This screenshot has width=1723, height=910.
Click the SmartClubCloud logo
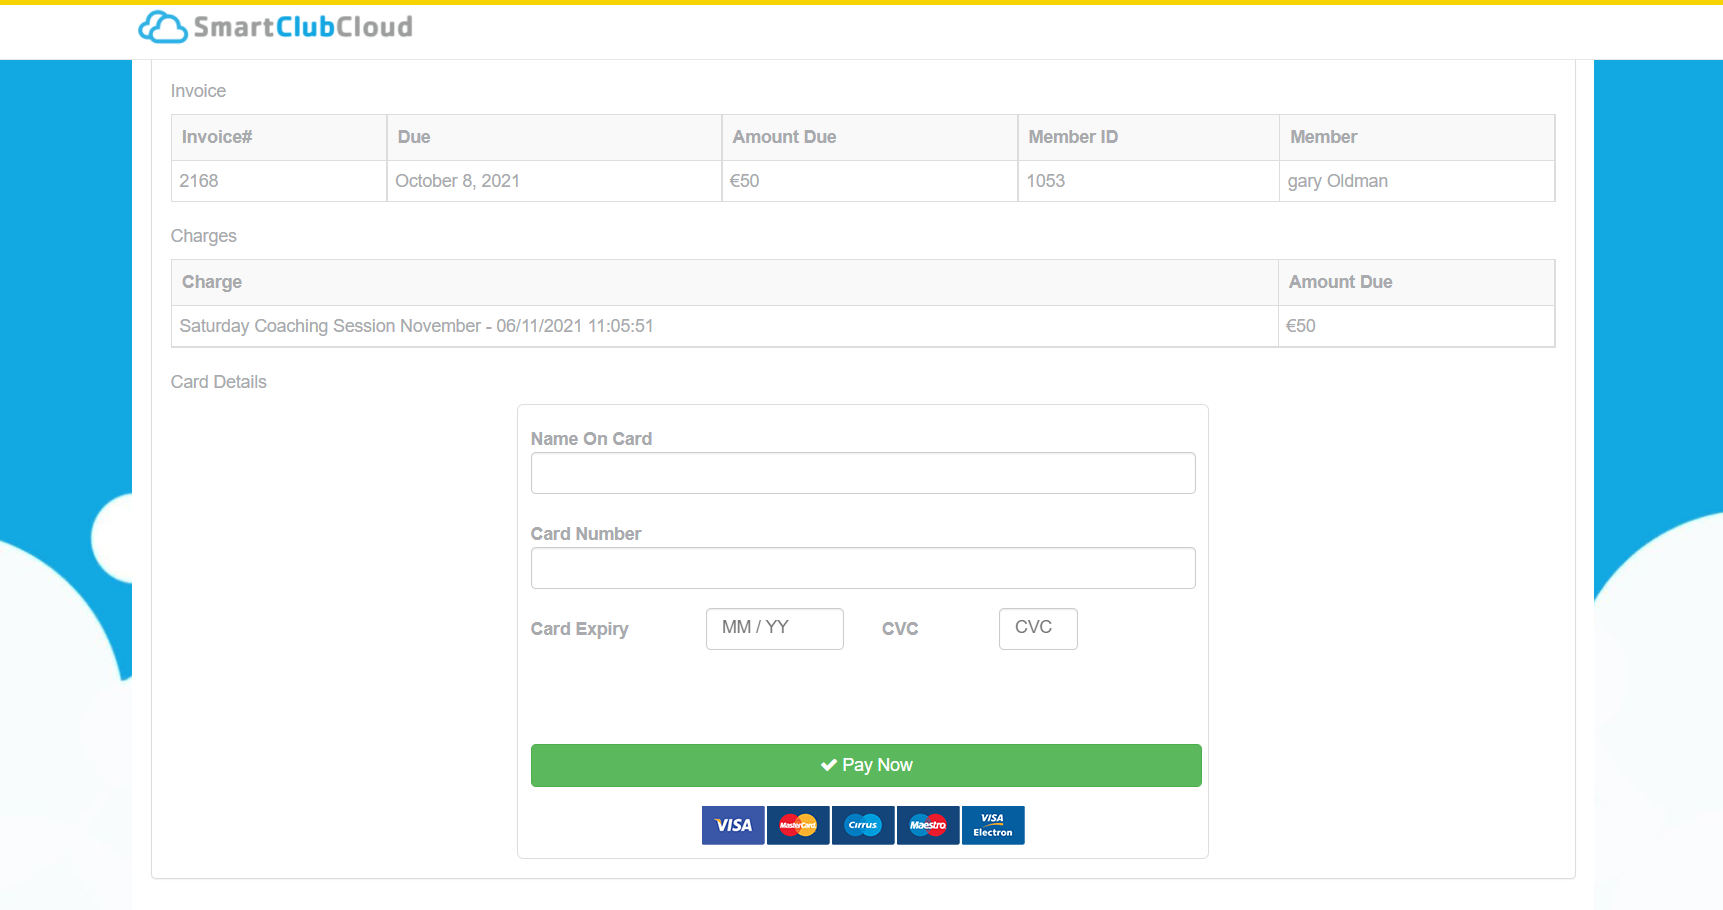click(275, 27)
